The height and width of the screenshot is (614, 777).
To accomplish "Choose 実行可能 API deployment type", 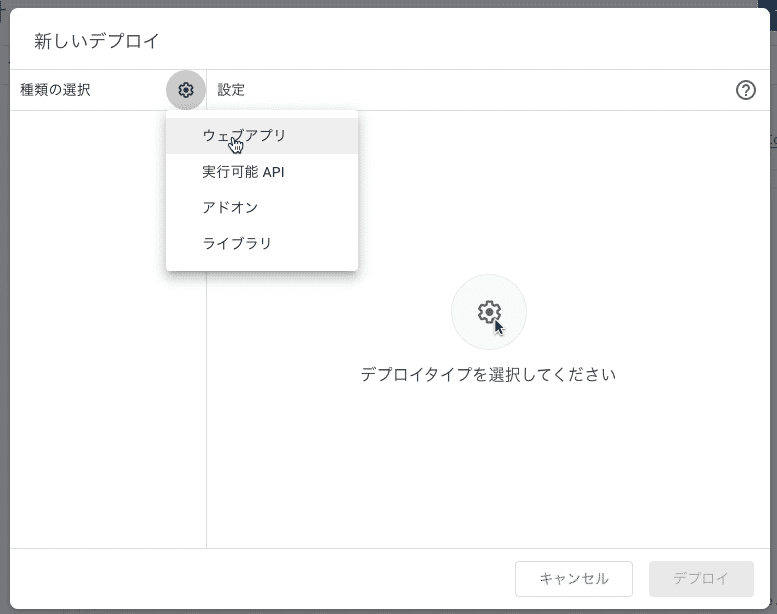I will point(262,172).
